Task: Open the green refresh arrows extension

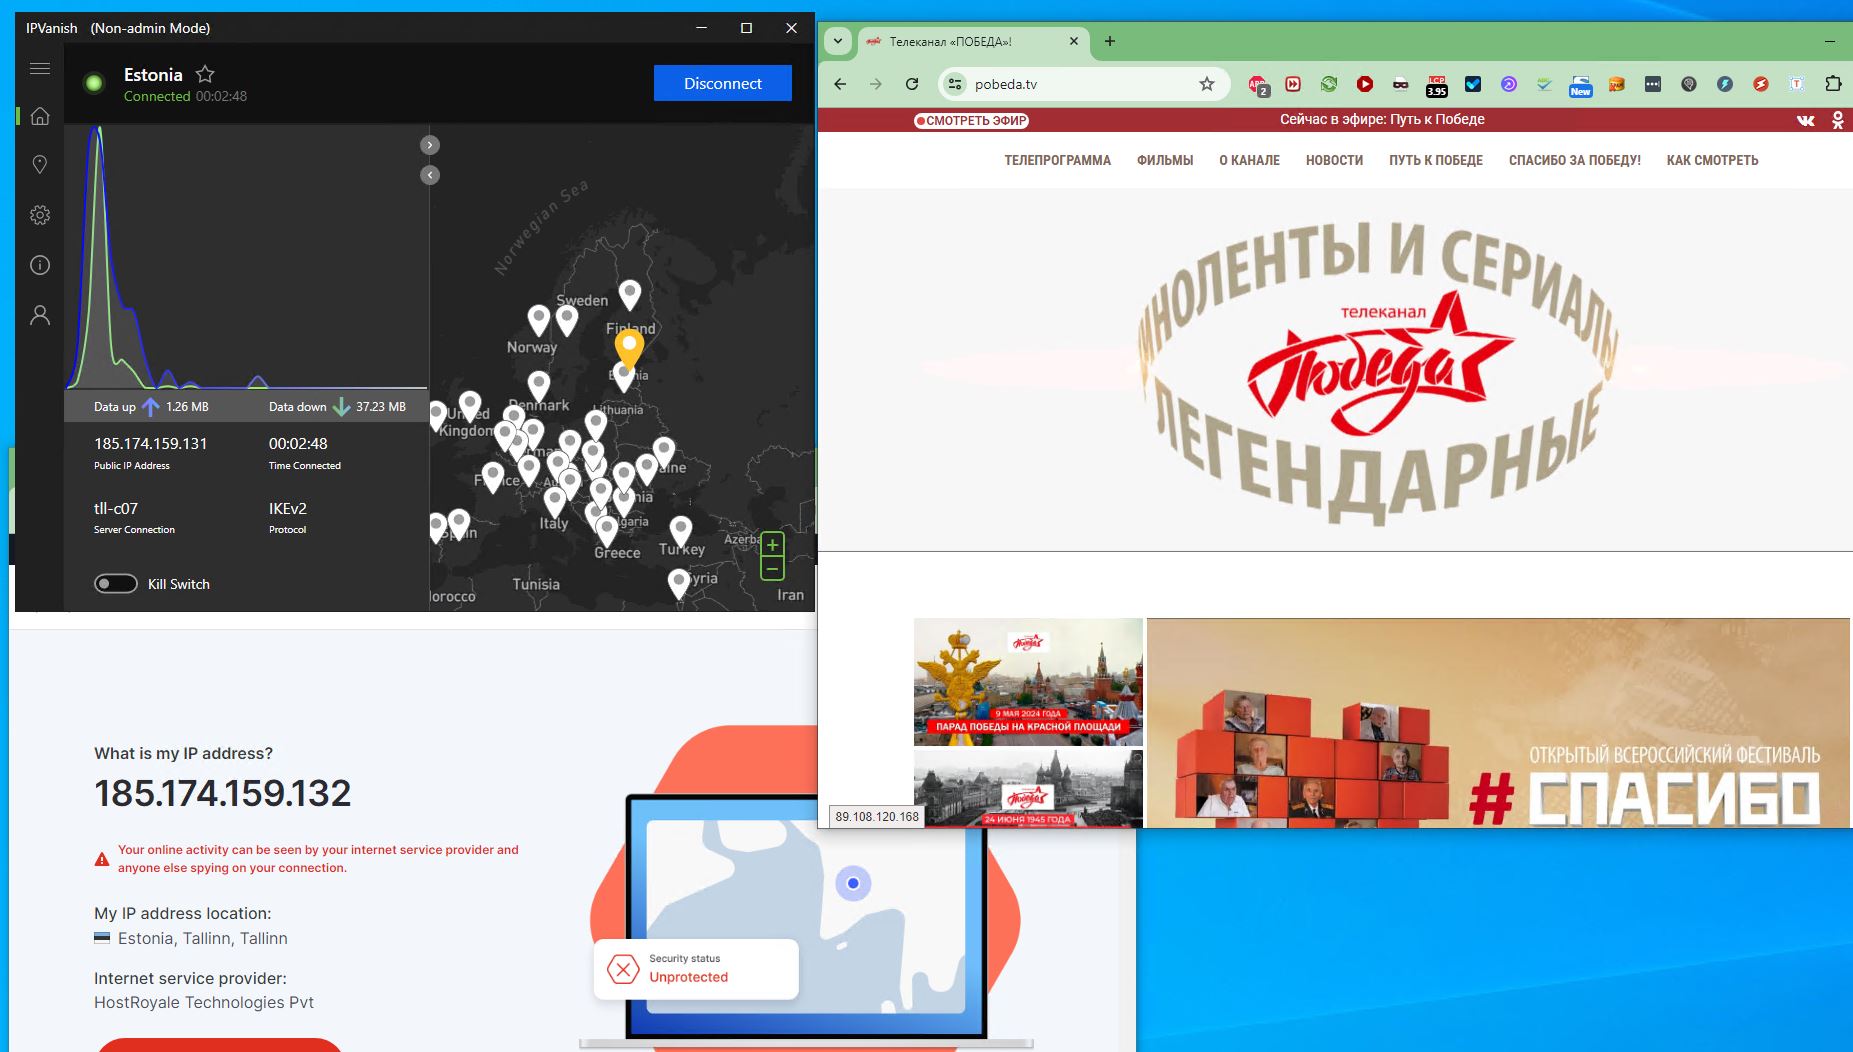Action: (x=1329, y=84)
